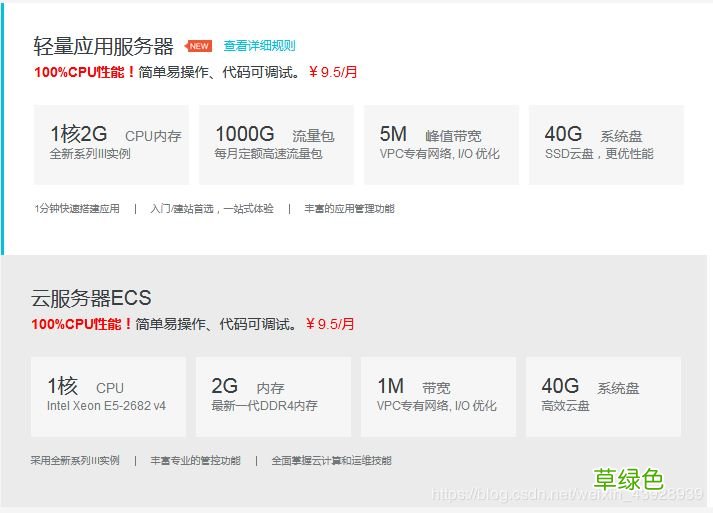Click 丰富的应用管理功能 feature text

click(349, 209)
